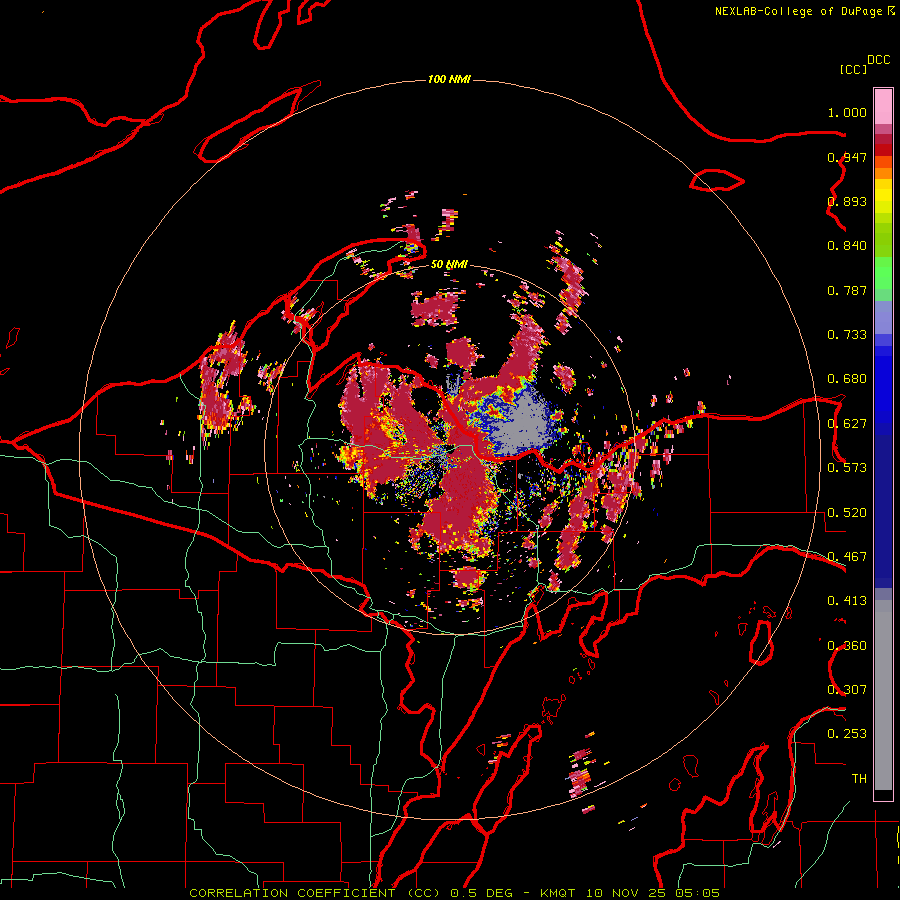The image size is (900, 900).
Task: Click the [CC] units label
Action: 854,69
